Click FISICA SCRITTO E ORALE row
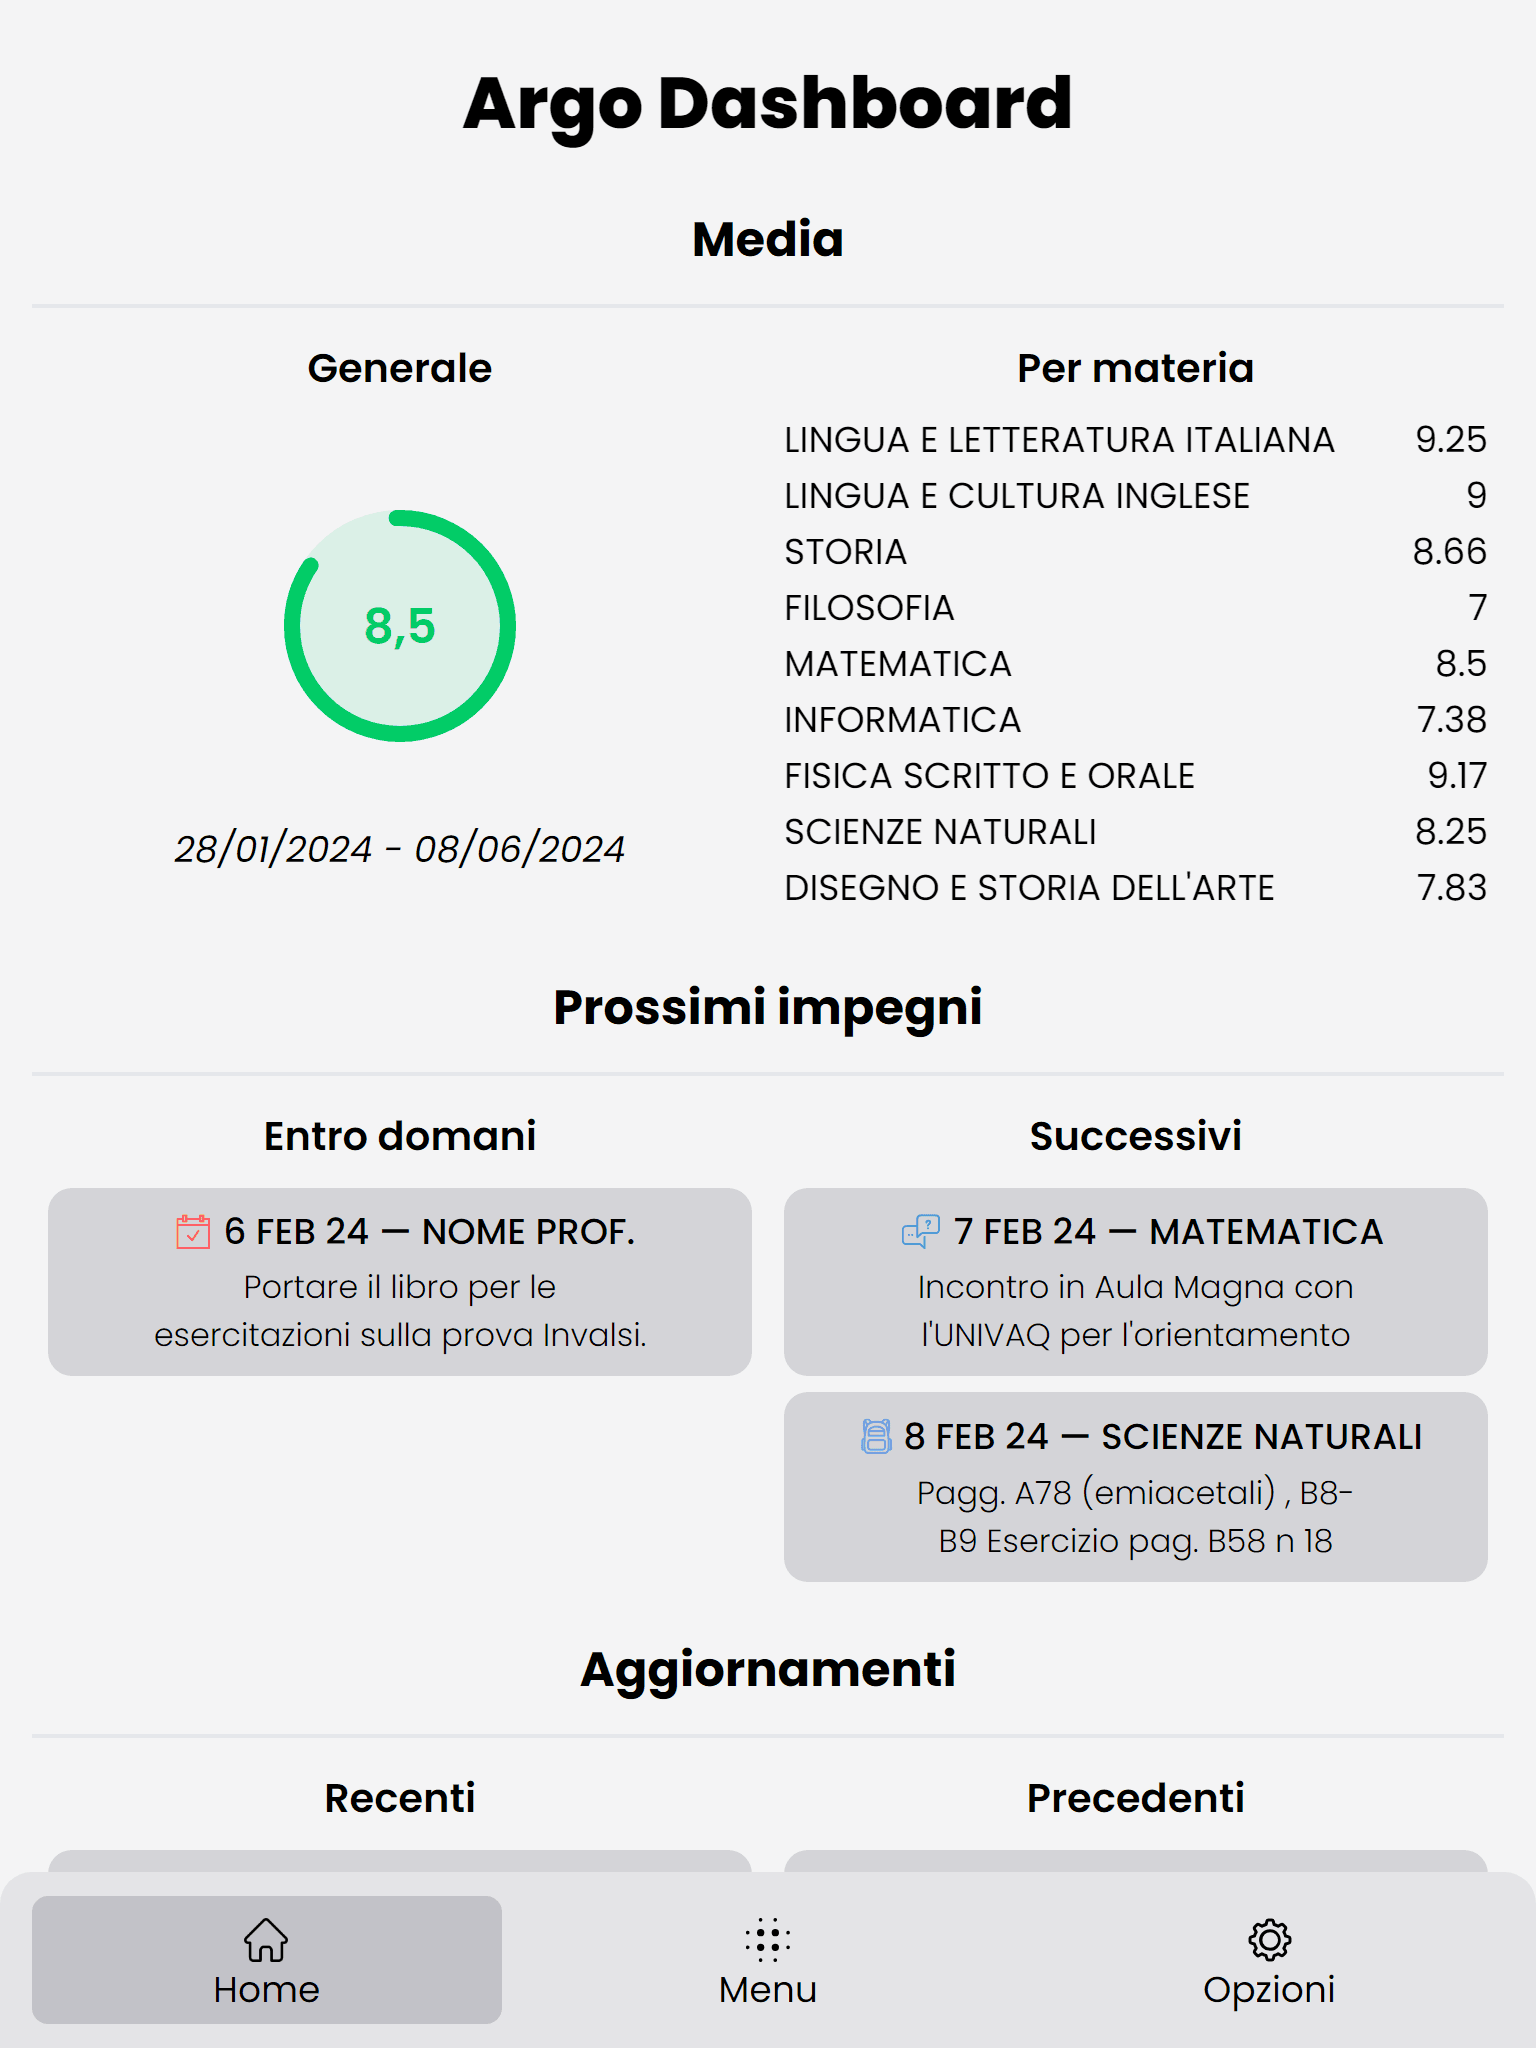 [1136, 776]
